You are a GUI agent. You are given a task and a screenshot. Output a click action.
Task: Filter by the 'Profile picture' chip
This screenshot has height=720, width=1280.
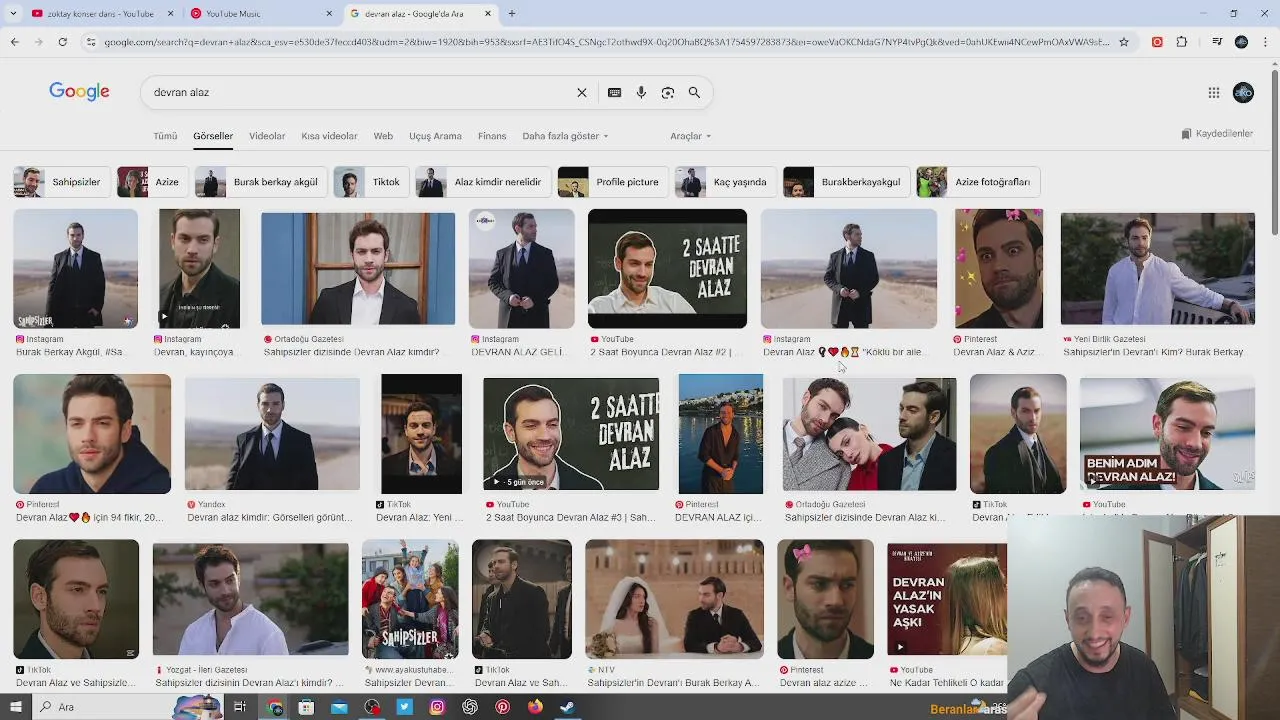[612, 182]
